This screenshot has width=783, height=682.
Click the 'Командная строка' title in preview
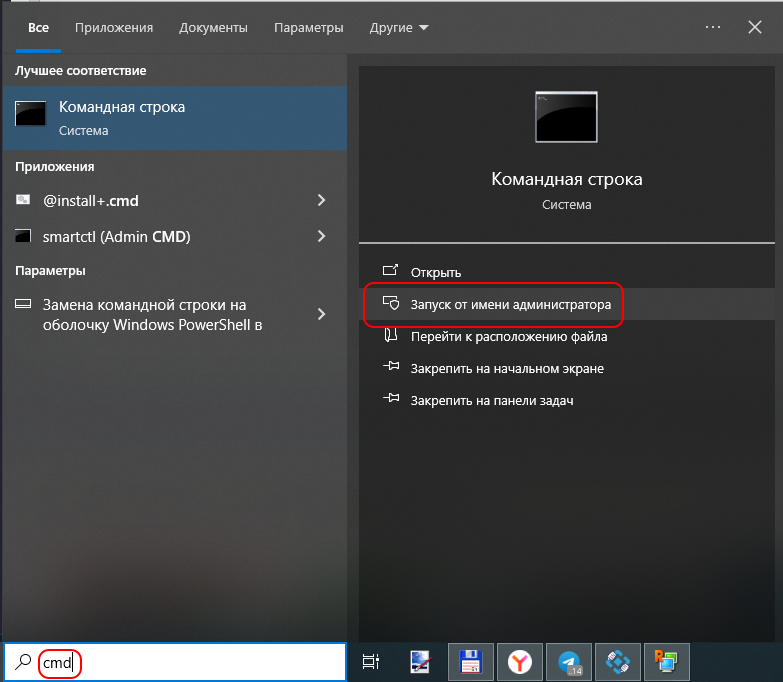coord(567,179)
